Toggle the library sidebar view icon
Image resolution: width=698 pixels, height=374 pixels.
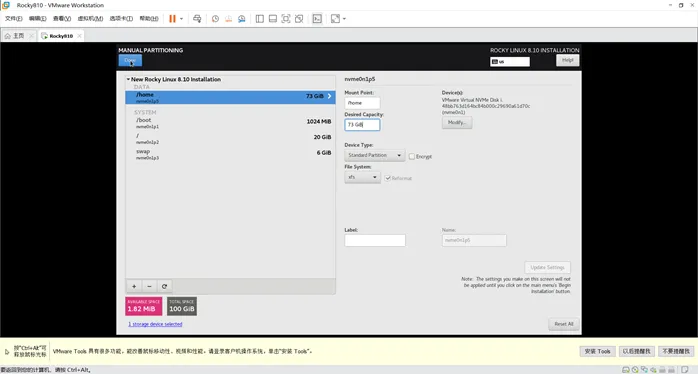pyautogui.click(x=260, y=19)
